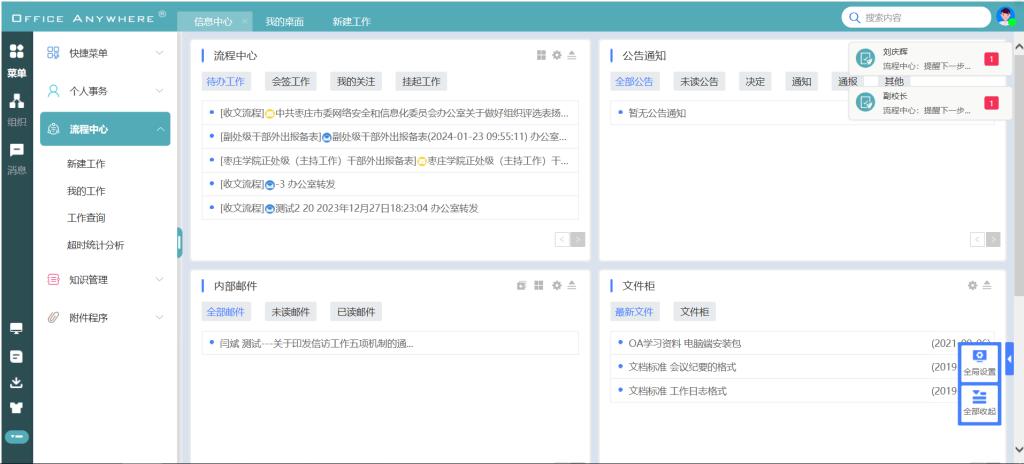Collapse the 内部邮件 panel with eject arrow

572,286
